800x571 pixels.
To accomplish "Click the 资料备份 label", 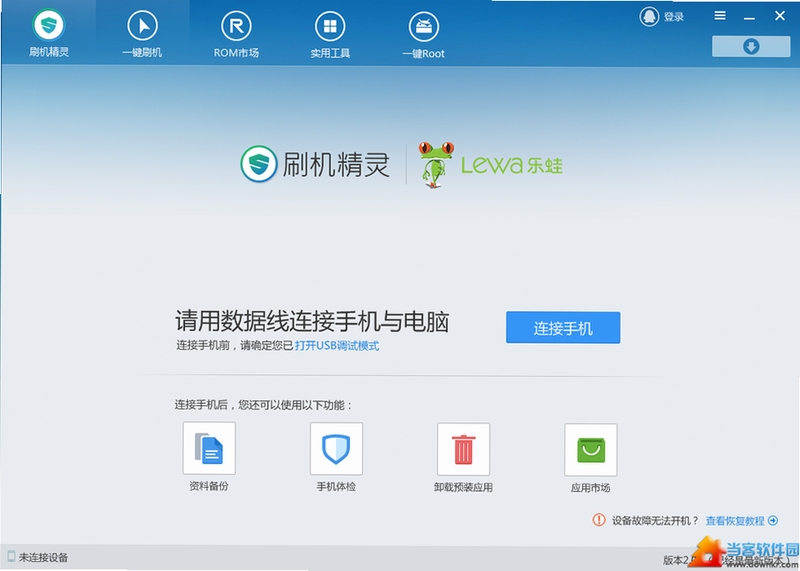I will 209,486.
